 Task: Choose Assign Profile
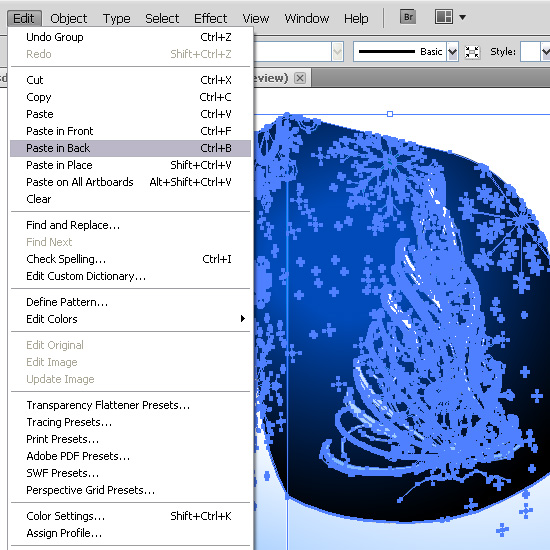(x=130, y=533)
